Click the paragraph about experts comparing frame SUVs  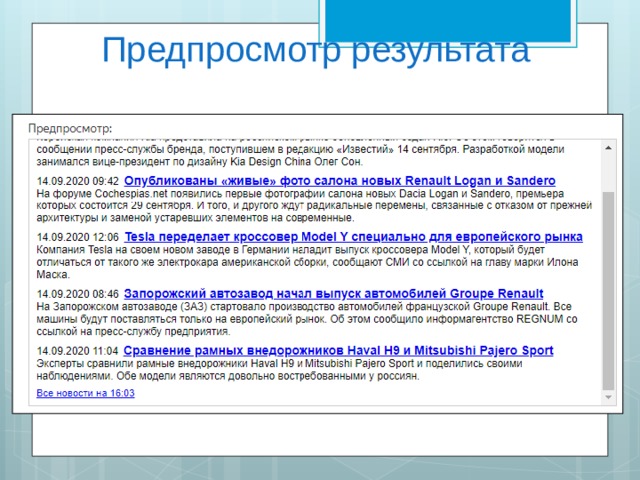click(x=279, y=369)
